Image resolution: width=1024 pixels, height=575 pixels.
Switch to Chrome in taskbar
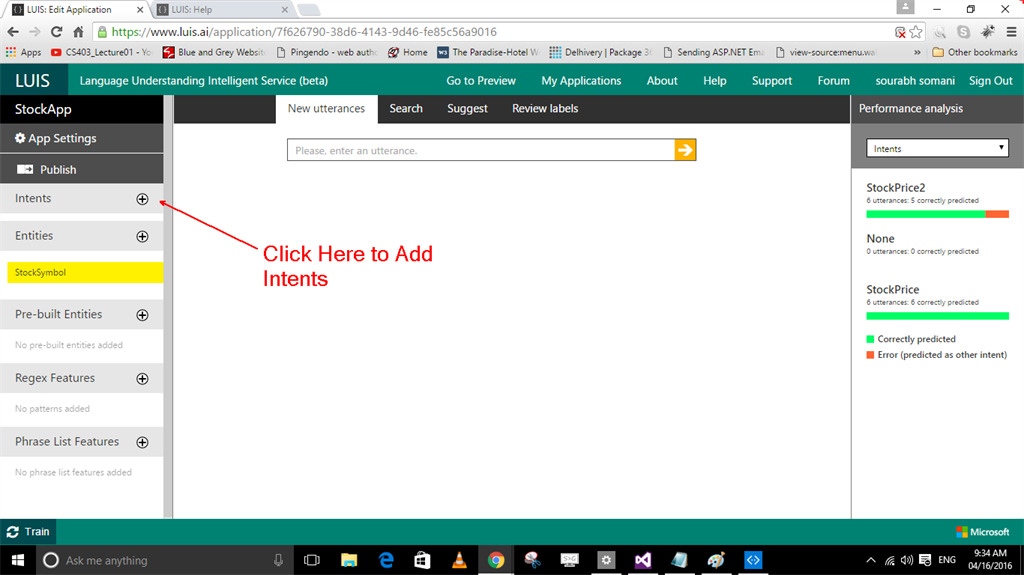tap(496, 560)
